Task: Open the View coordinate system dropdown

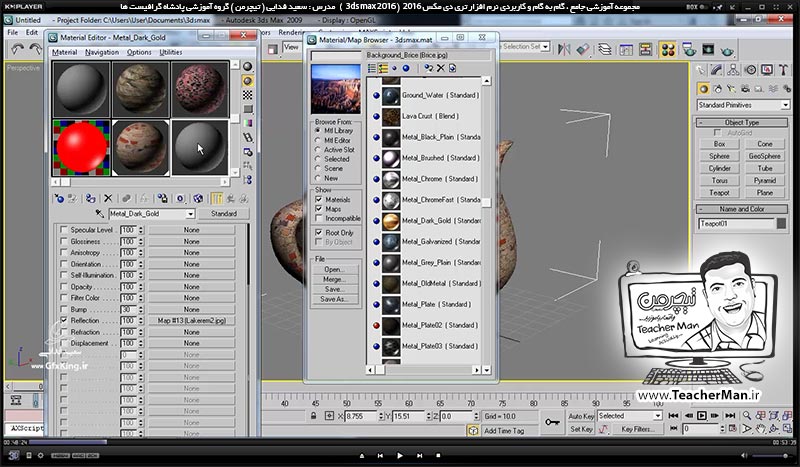Action: 291,47
